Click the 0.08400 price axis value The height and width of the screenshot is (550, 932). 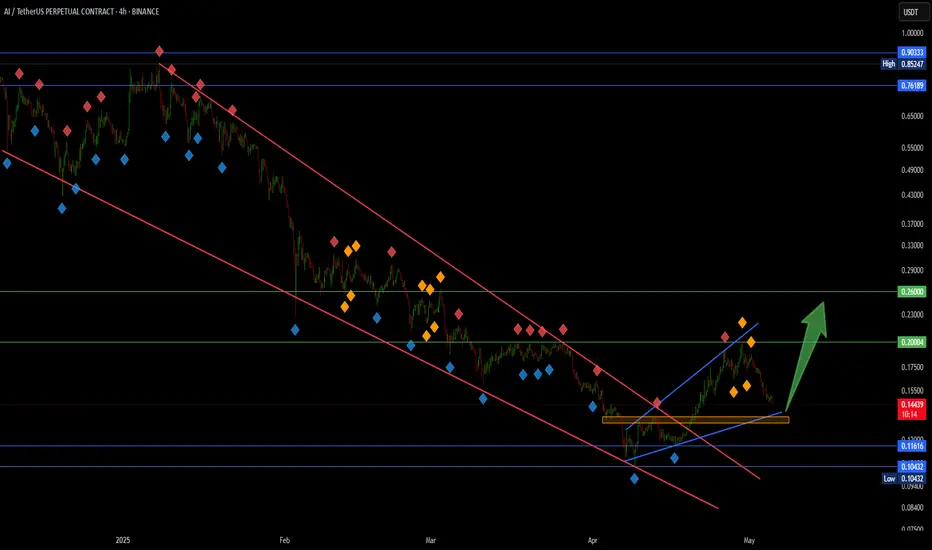click(912, 508)
